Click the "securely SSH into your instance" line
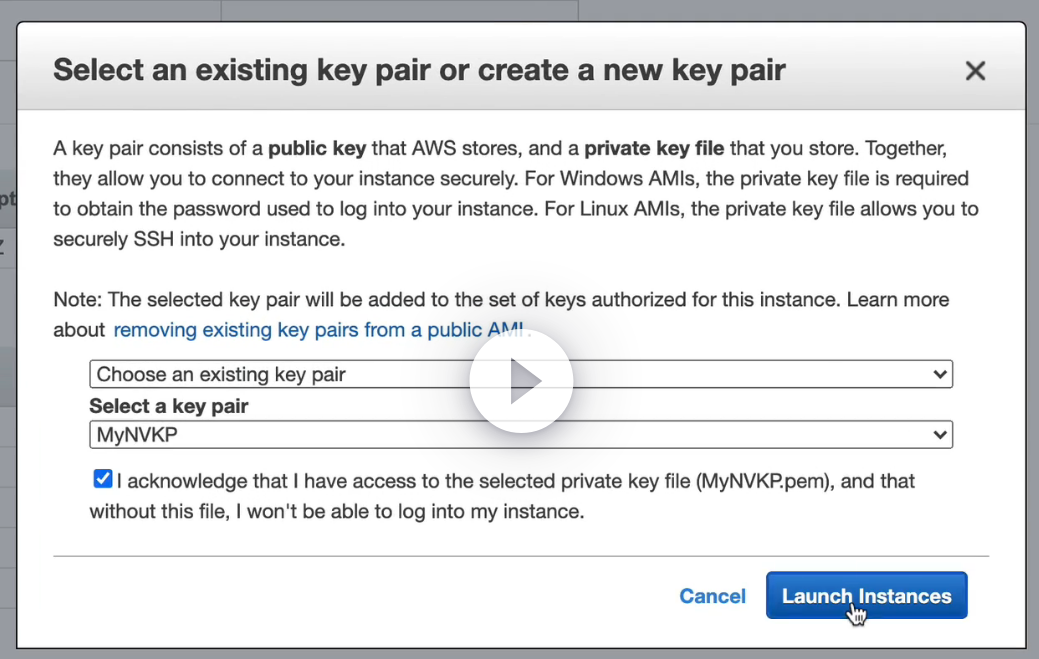This screenshot has height=659, width=1039. [x=198, y=240]
